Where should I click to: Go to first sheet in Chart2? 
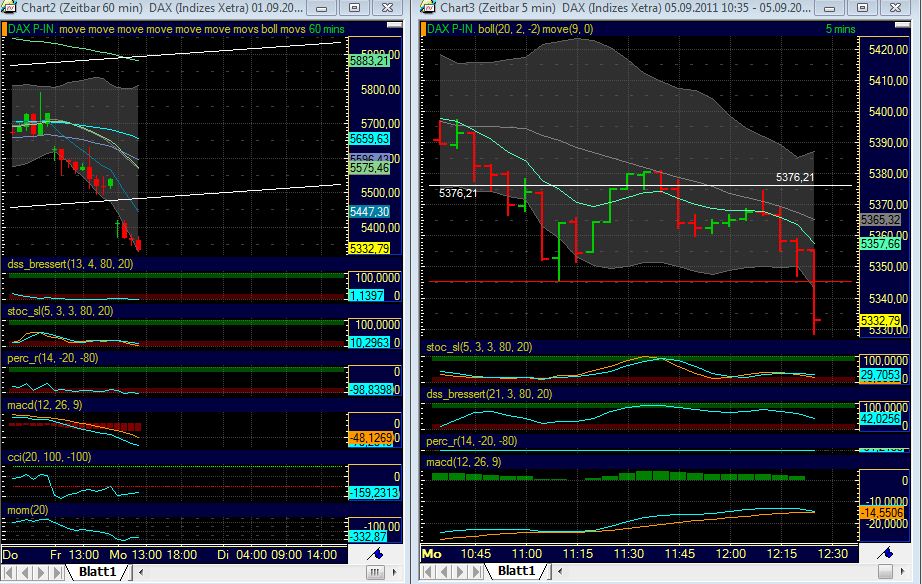[x=9, y=572]
